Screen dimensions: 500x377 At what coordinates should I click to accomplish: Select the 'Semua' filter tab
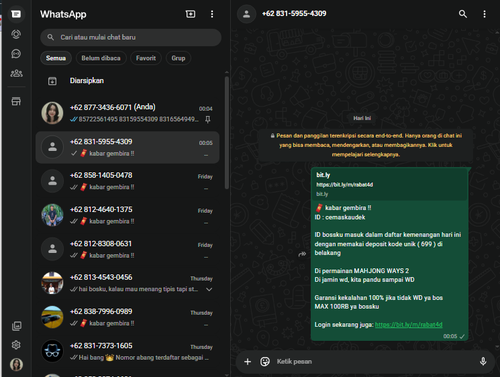[56, 58]
